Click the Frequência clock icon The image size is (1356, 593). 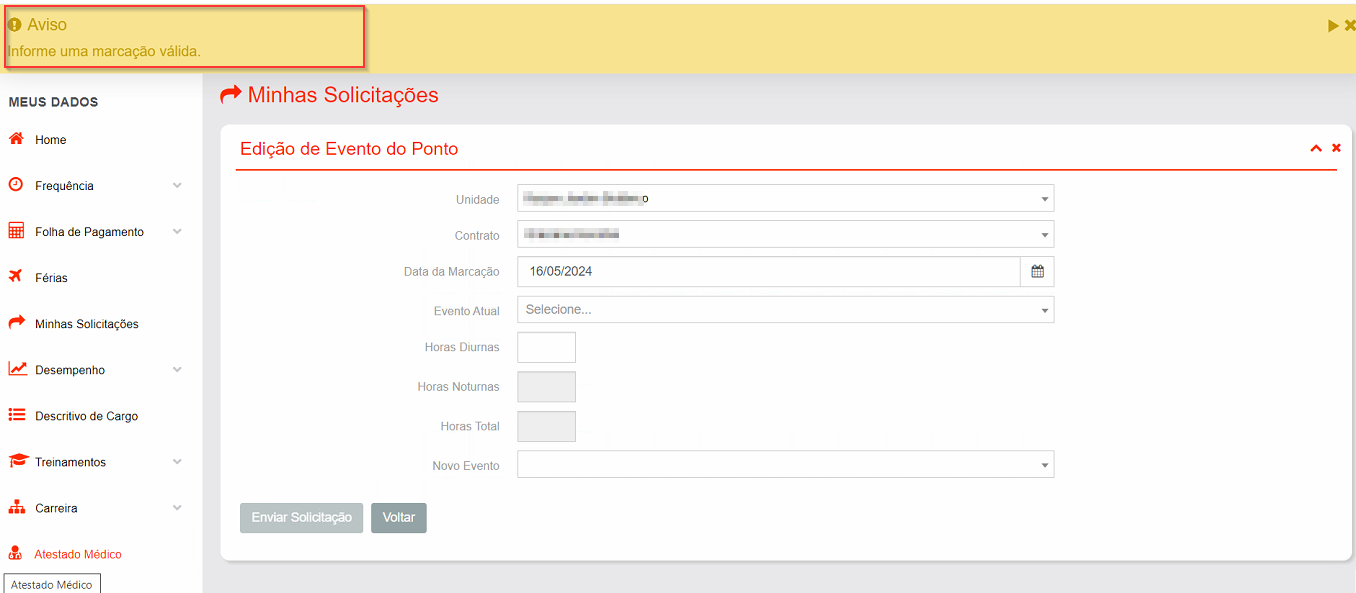pyautogui.click(x=16, y=185)
